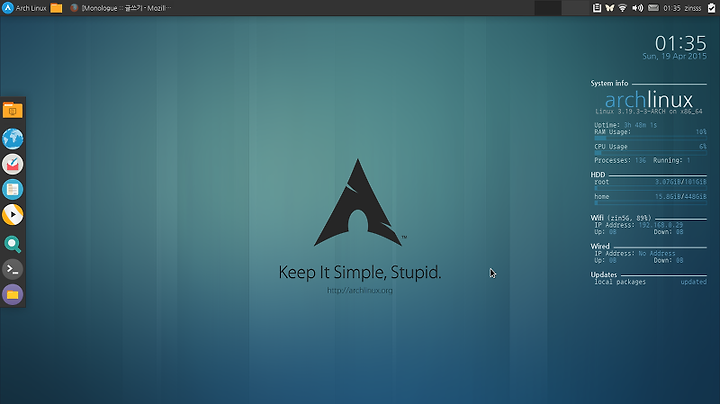Open the zinsss user menu
This screenshot has height=404, width=720.
pos(693,8)
